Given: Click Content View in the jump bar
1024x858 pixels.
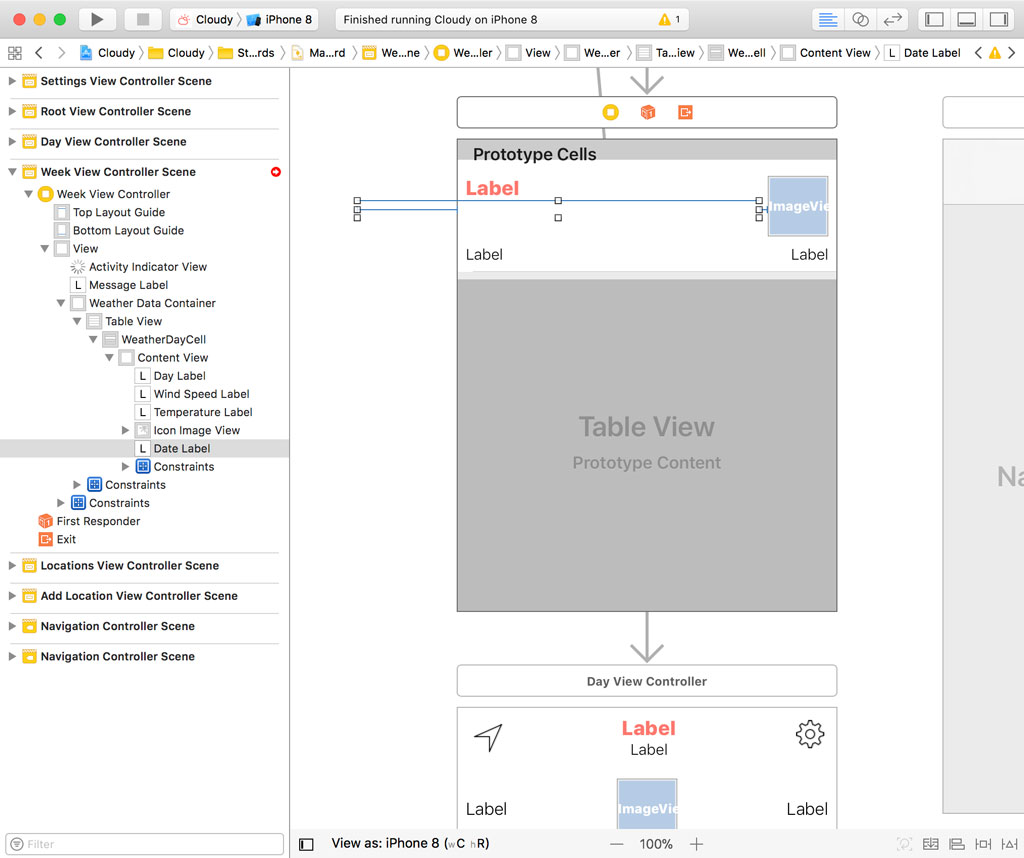Looking at the screenshot, I should tap(834, 53).
